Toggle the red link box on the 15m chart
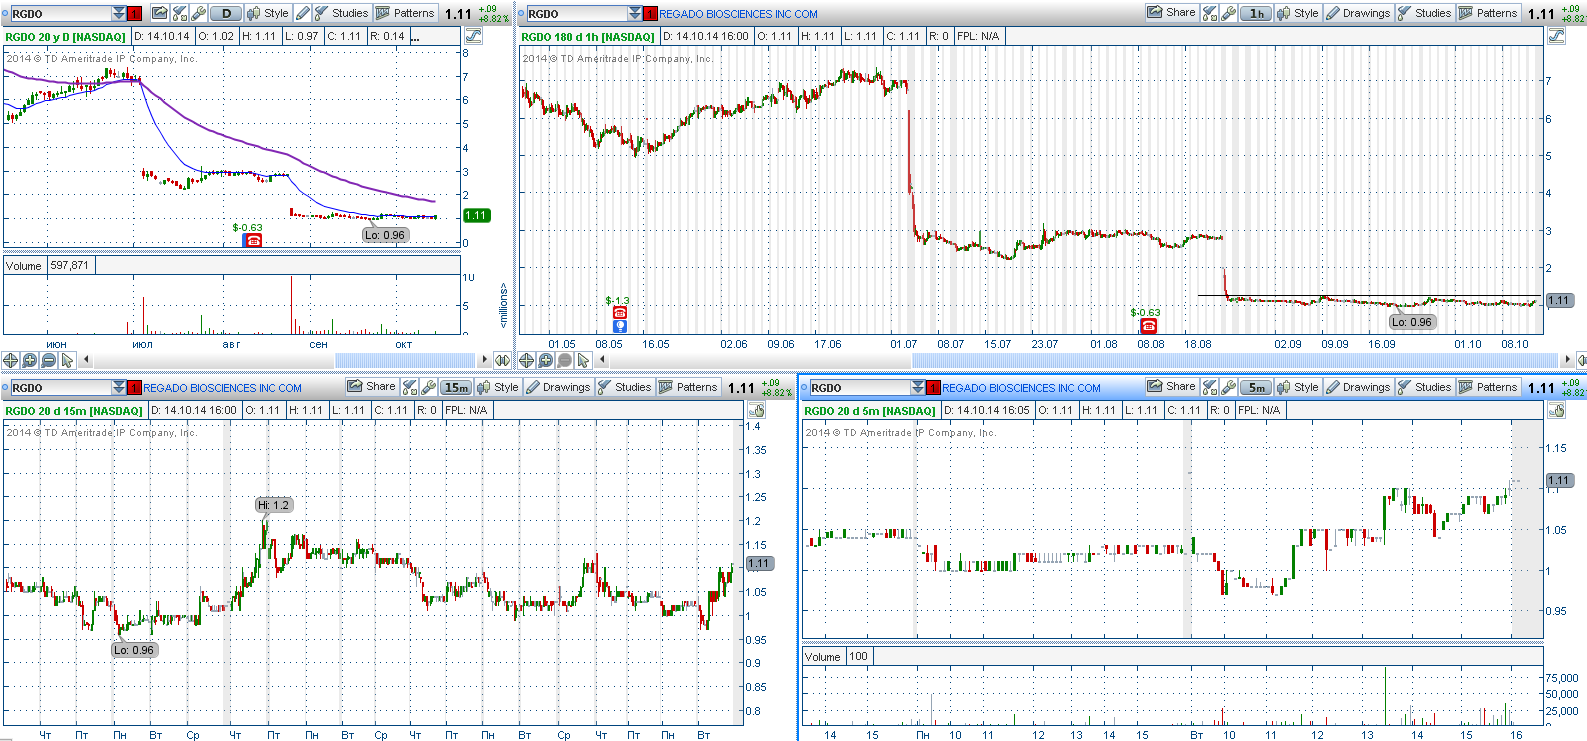The width and height of the screenshot is (1587, 741). (134, 388)
